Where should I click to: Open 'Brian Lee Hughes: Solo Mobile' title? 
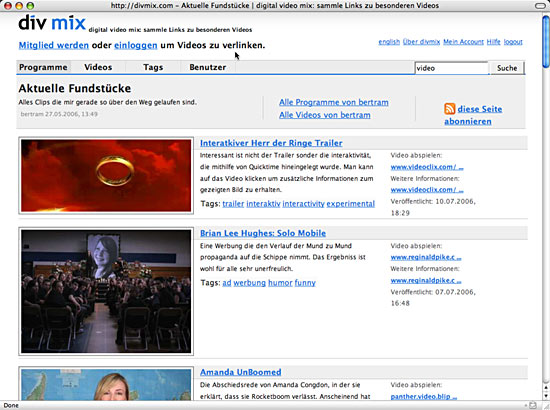coord(263,233)
